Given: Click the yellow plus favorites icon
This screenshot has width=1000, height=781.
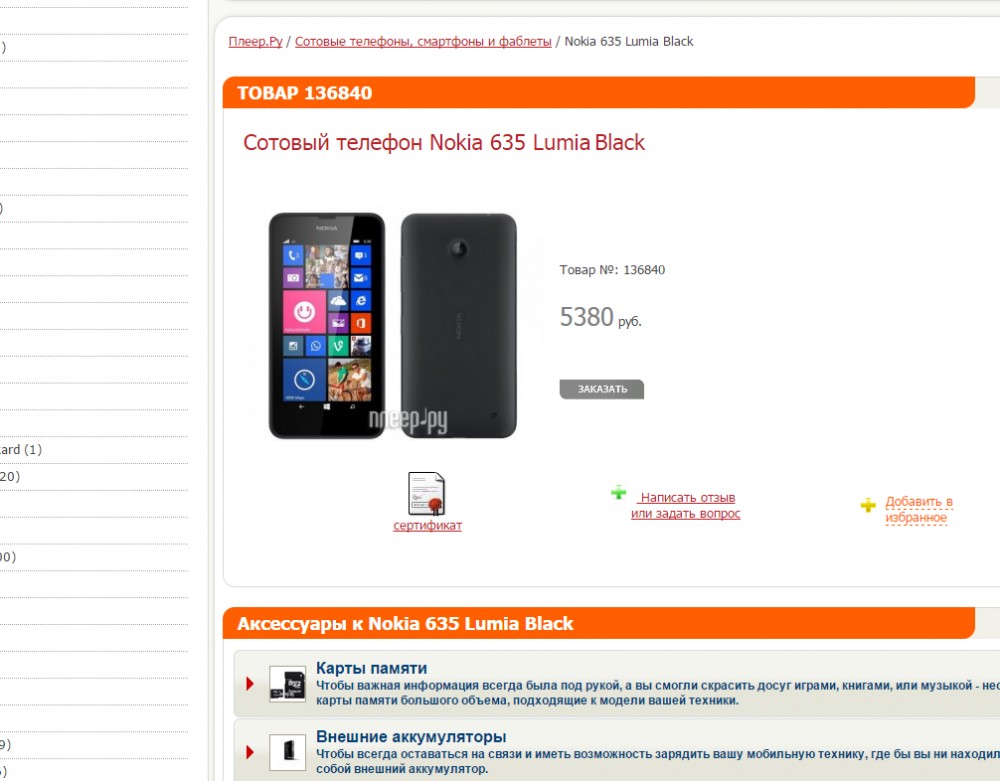Looking at the screenshot, I should [x=868, y=506].
